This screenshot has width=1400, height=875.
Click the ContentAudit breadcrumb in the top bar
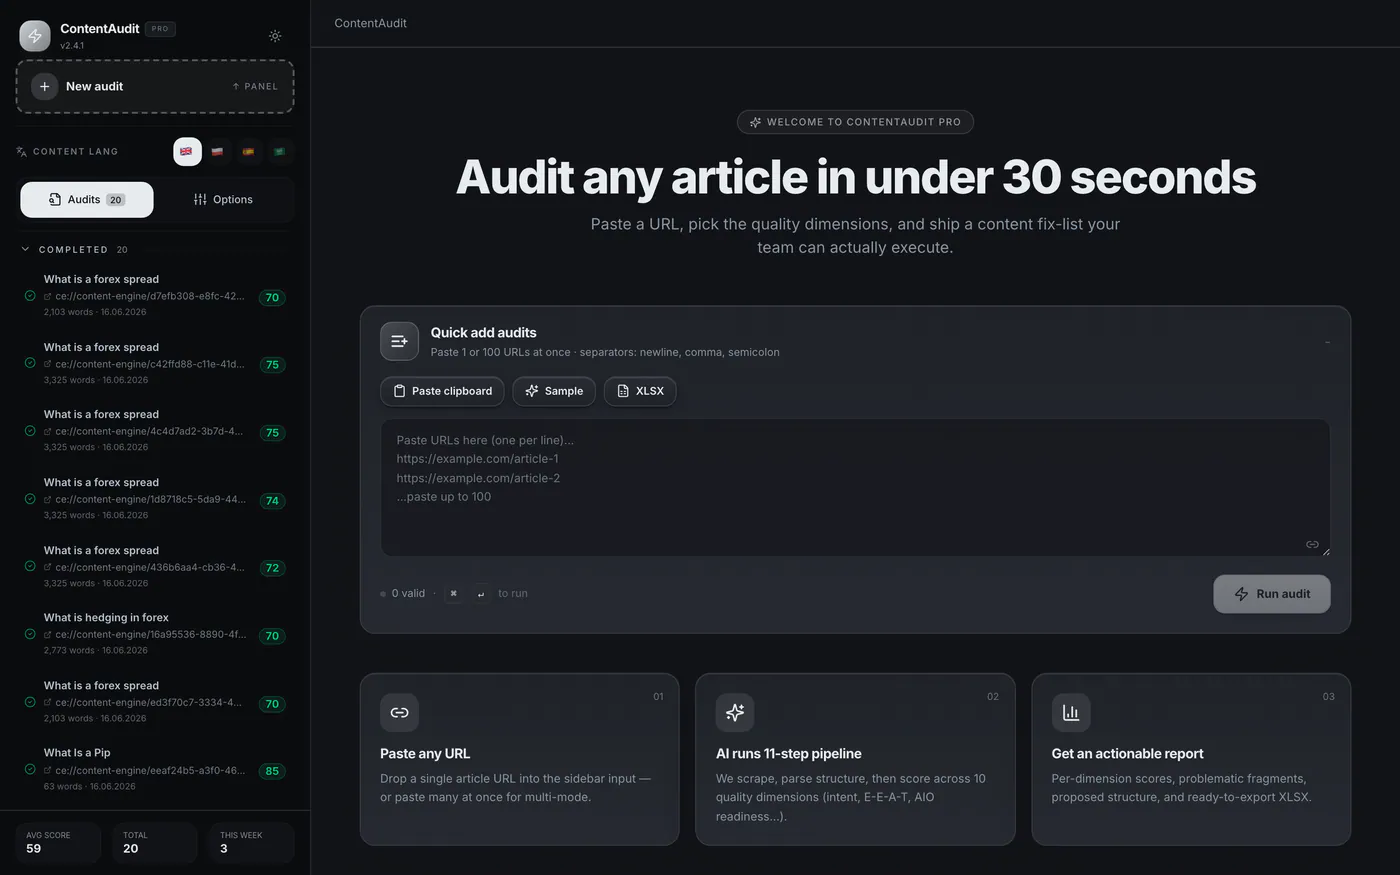(x=371, y=23)
